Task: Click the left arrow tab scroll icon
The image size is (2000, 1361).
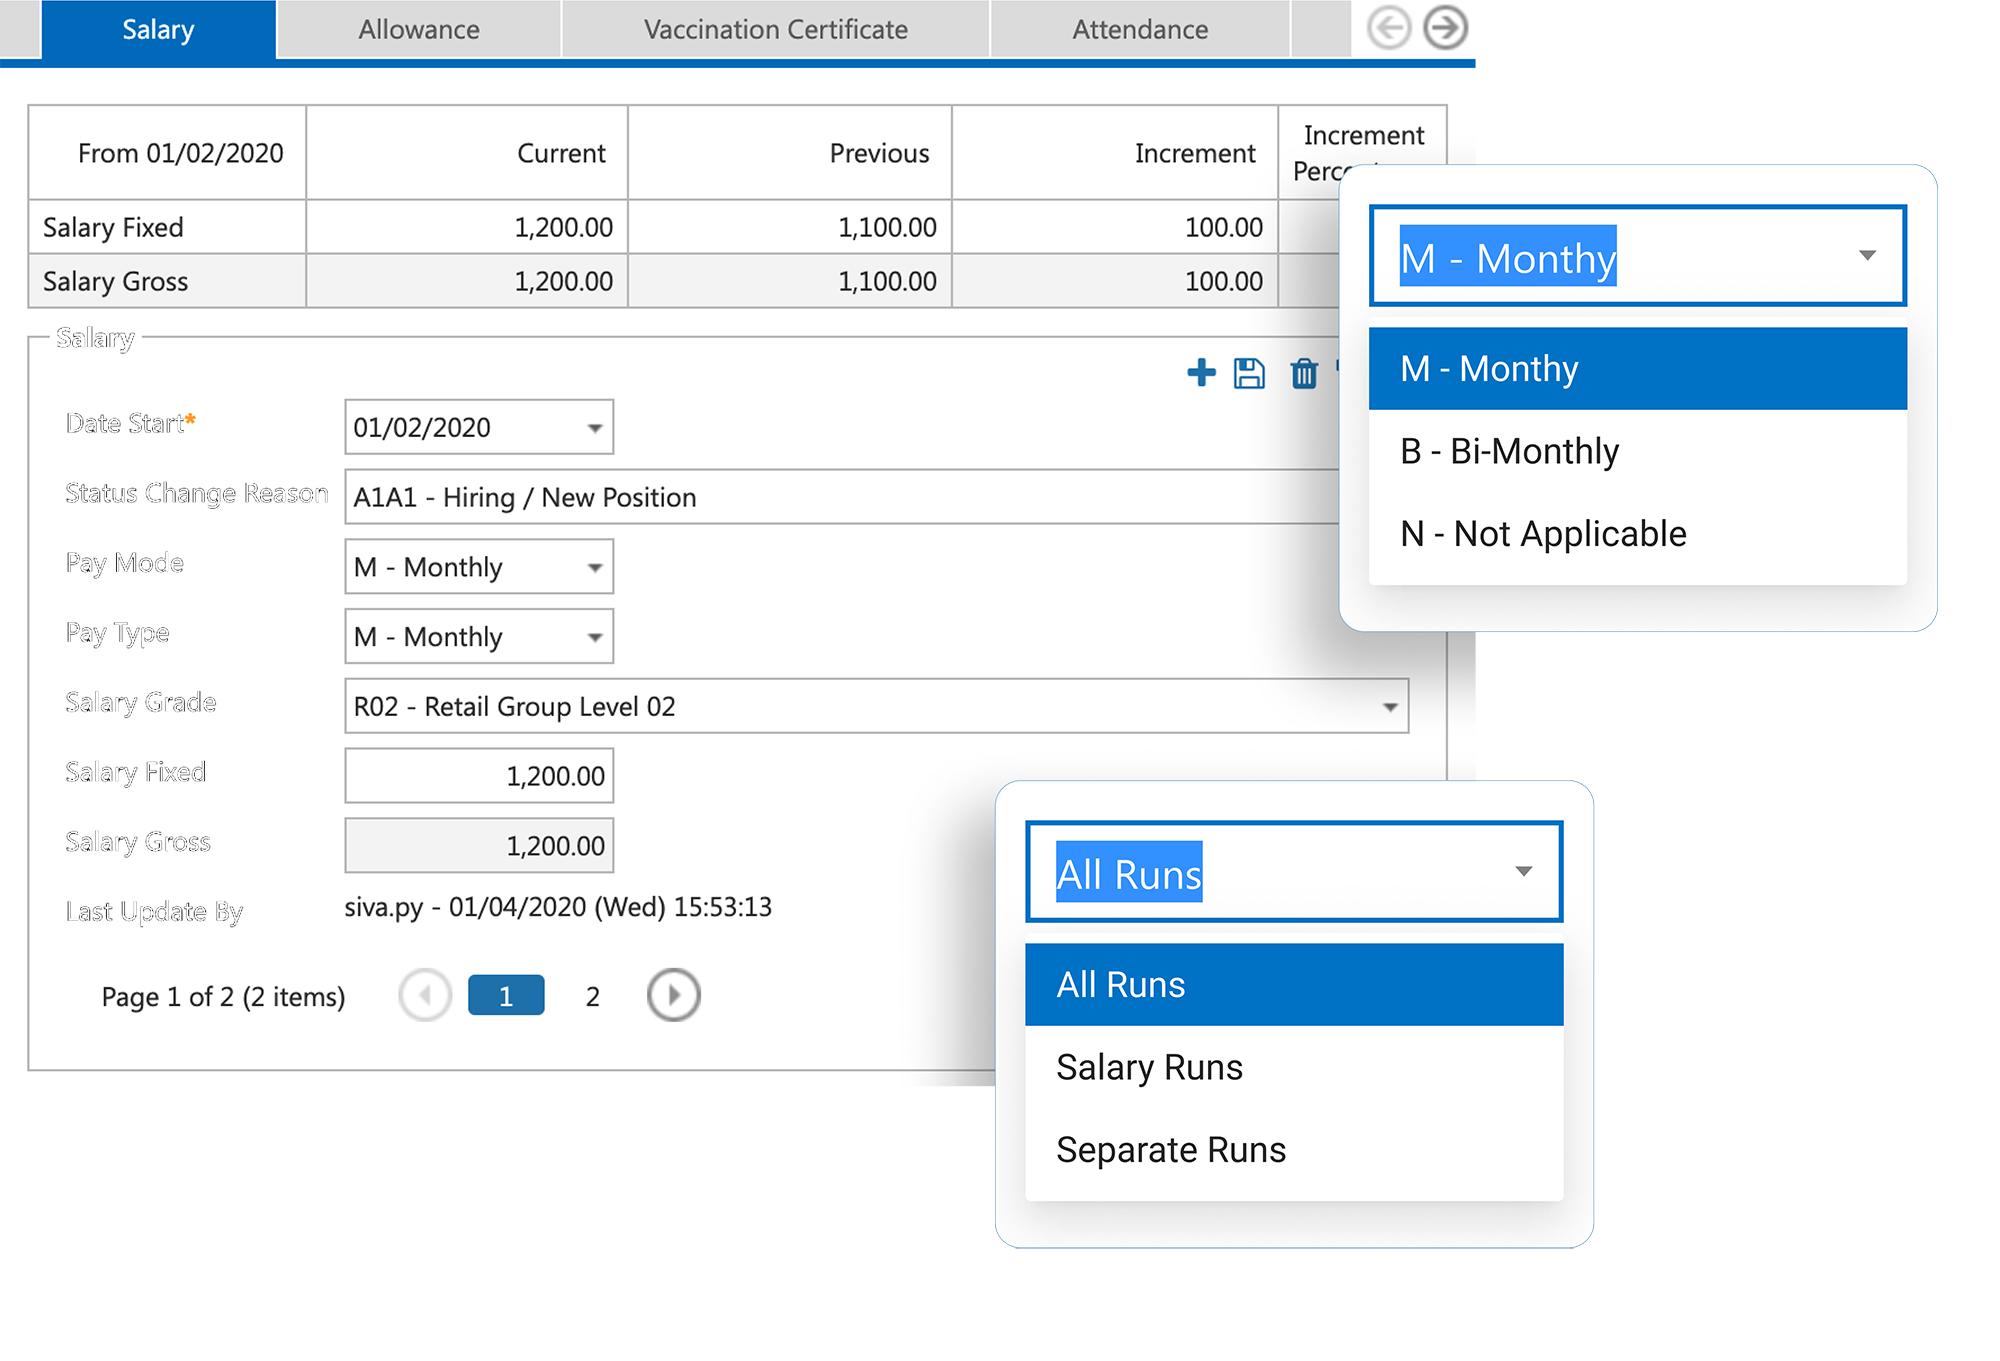Action: (x=1389, y=28)
